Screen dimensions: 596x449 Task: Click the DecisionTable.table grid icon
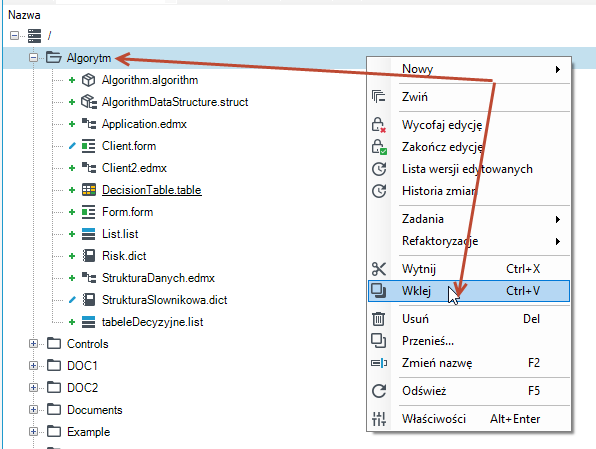coord(89,190)
